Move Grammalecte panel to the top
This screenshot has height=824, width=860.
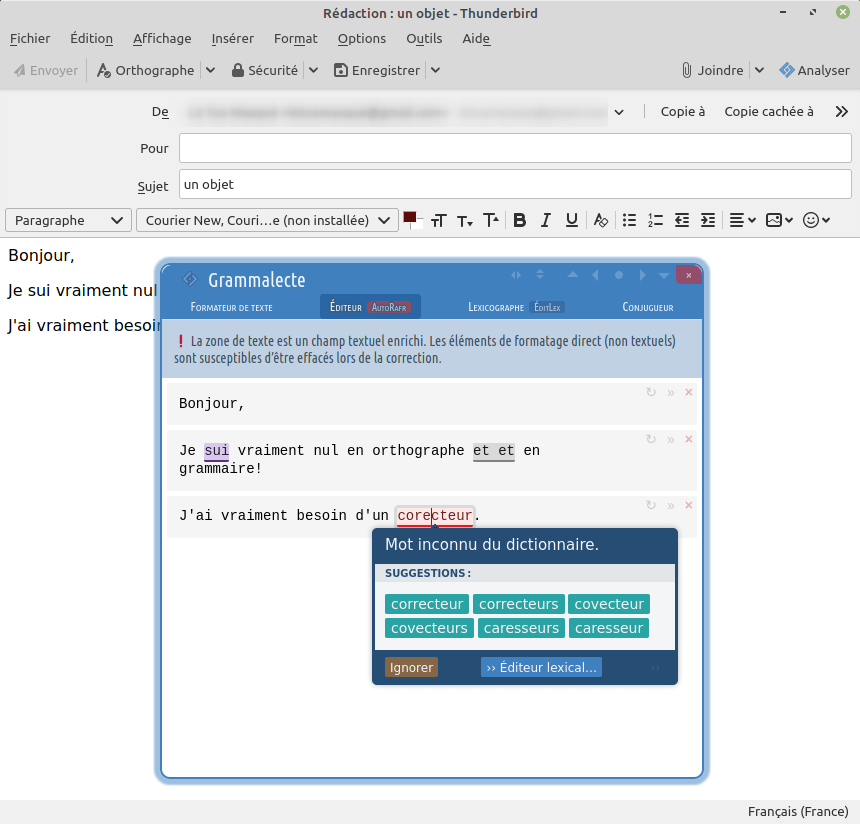(573, 275)
